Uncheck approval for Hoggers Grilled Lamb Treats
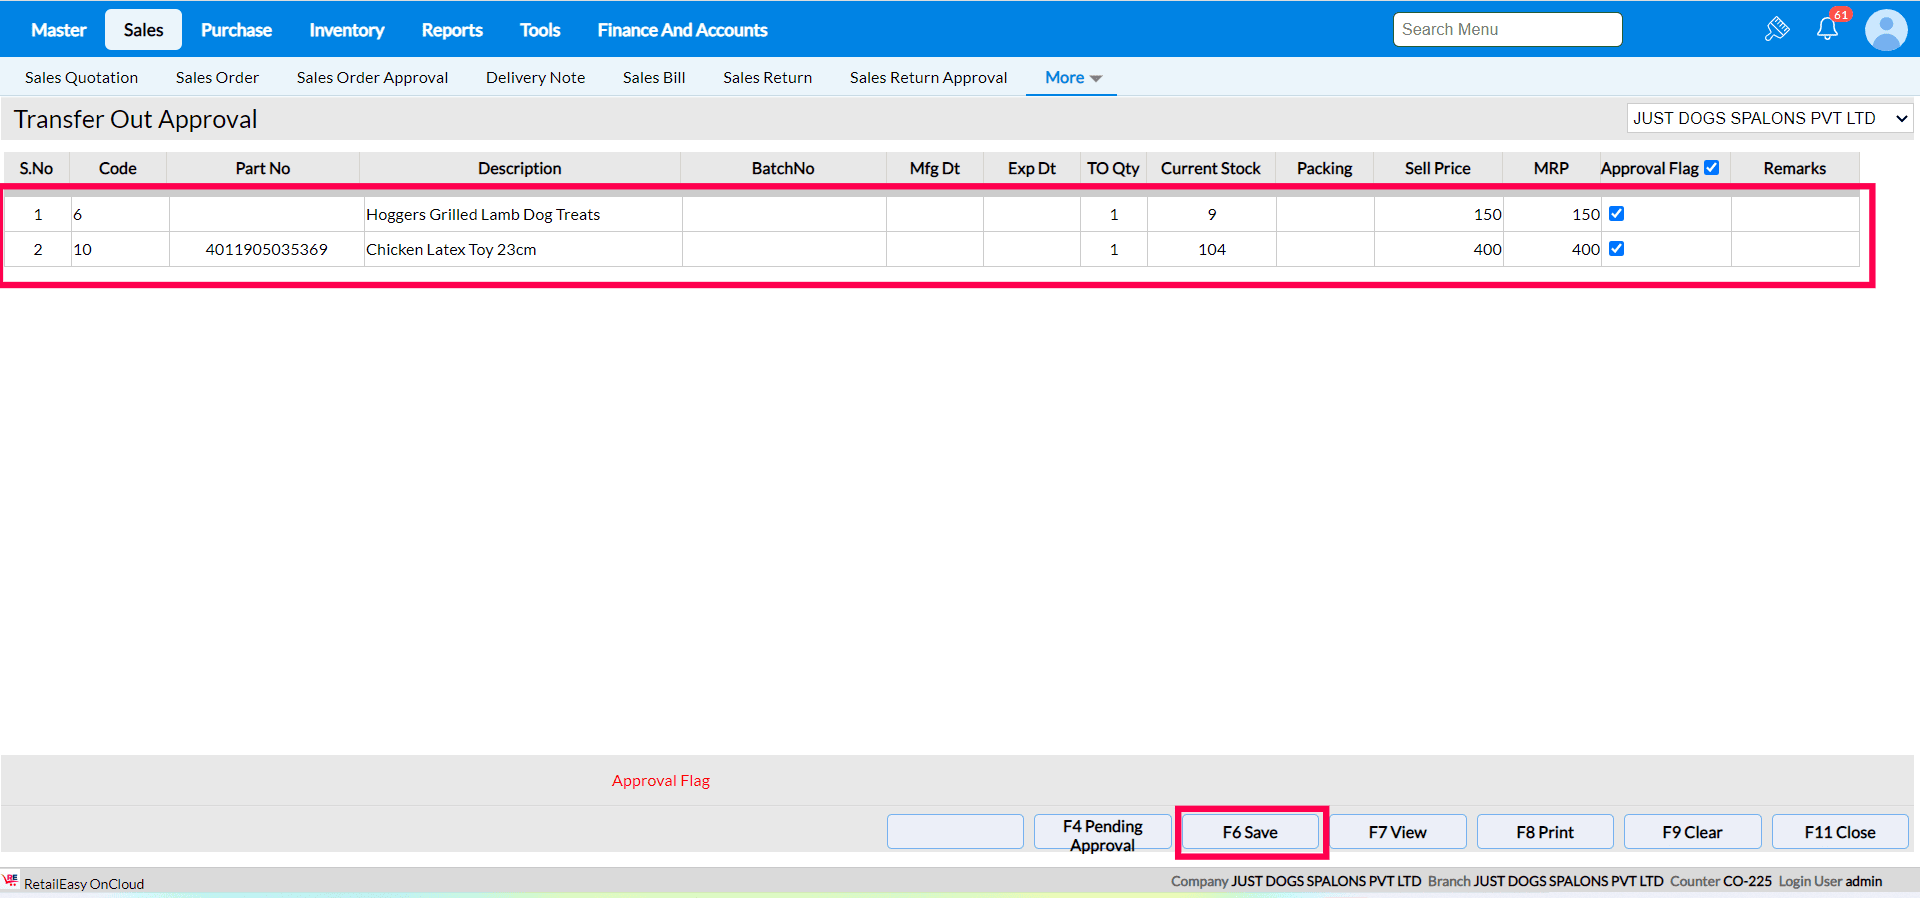 (x=1616, y=214)
